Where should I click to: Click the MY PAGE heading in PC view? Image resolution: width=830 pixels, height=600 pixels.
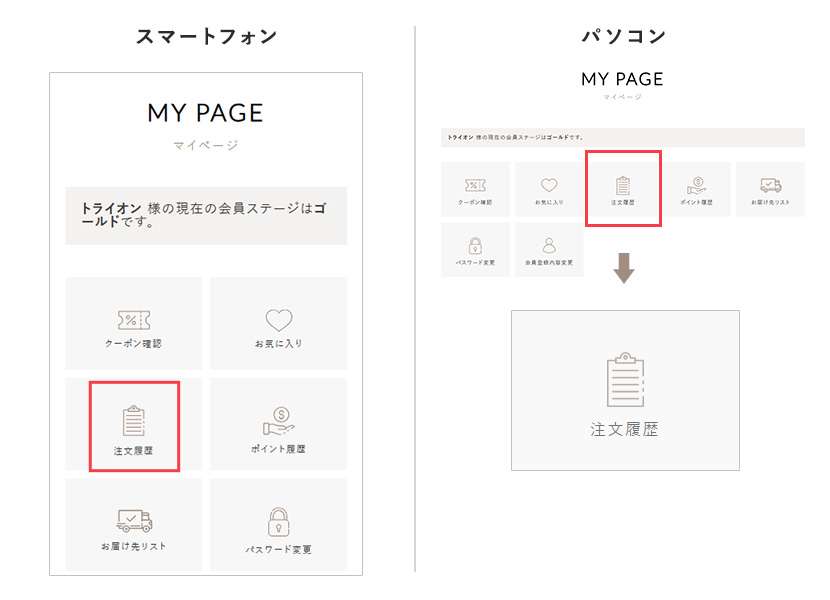click(622, 79)
